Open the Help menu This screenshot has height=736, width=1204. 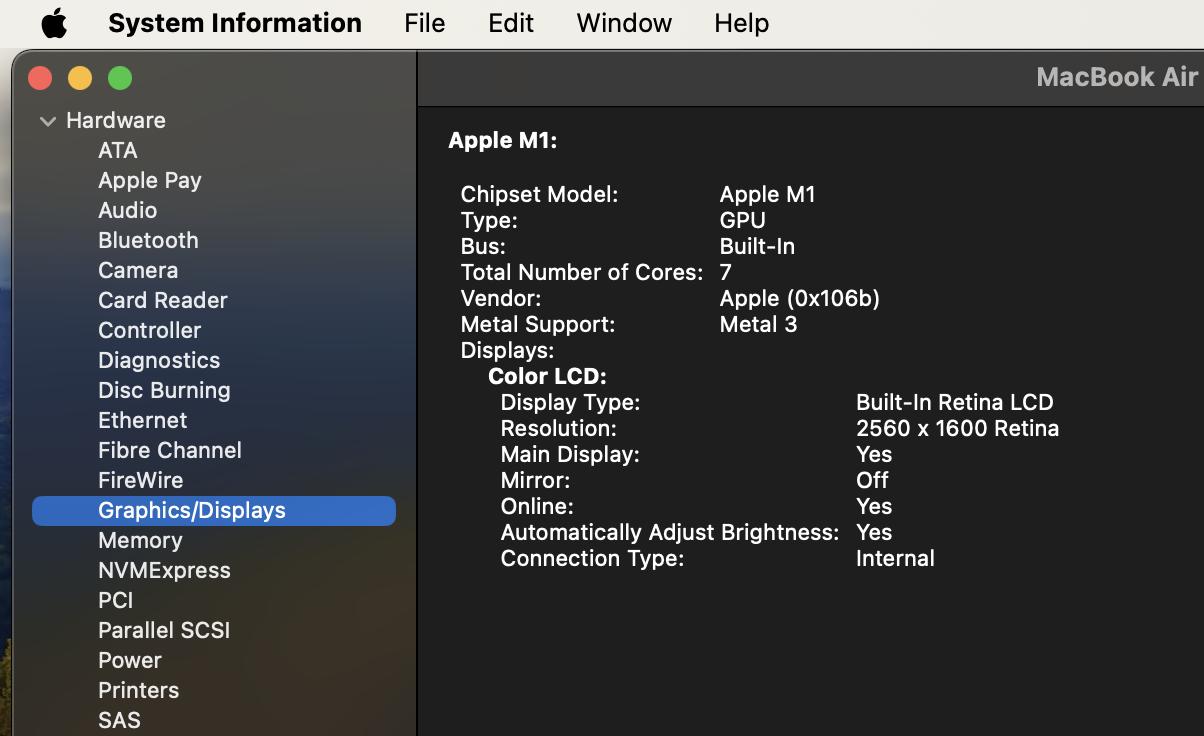[742, 23]
